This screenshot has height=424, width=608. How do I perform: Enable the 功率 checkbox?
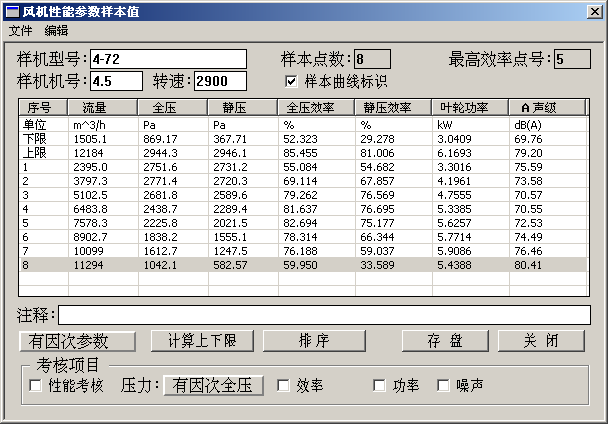(380, 385)
